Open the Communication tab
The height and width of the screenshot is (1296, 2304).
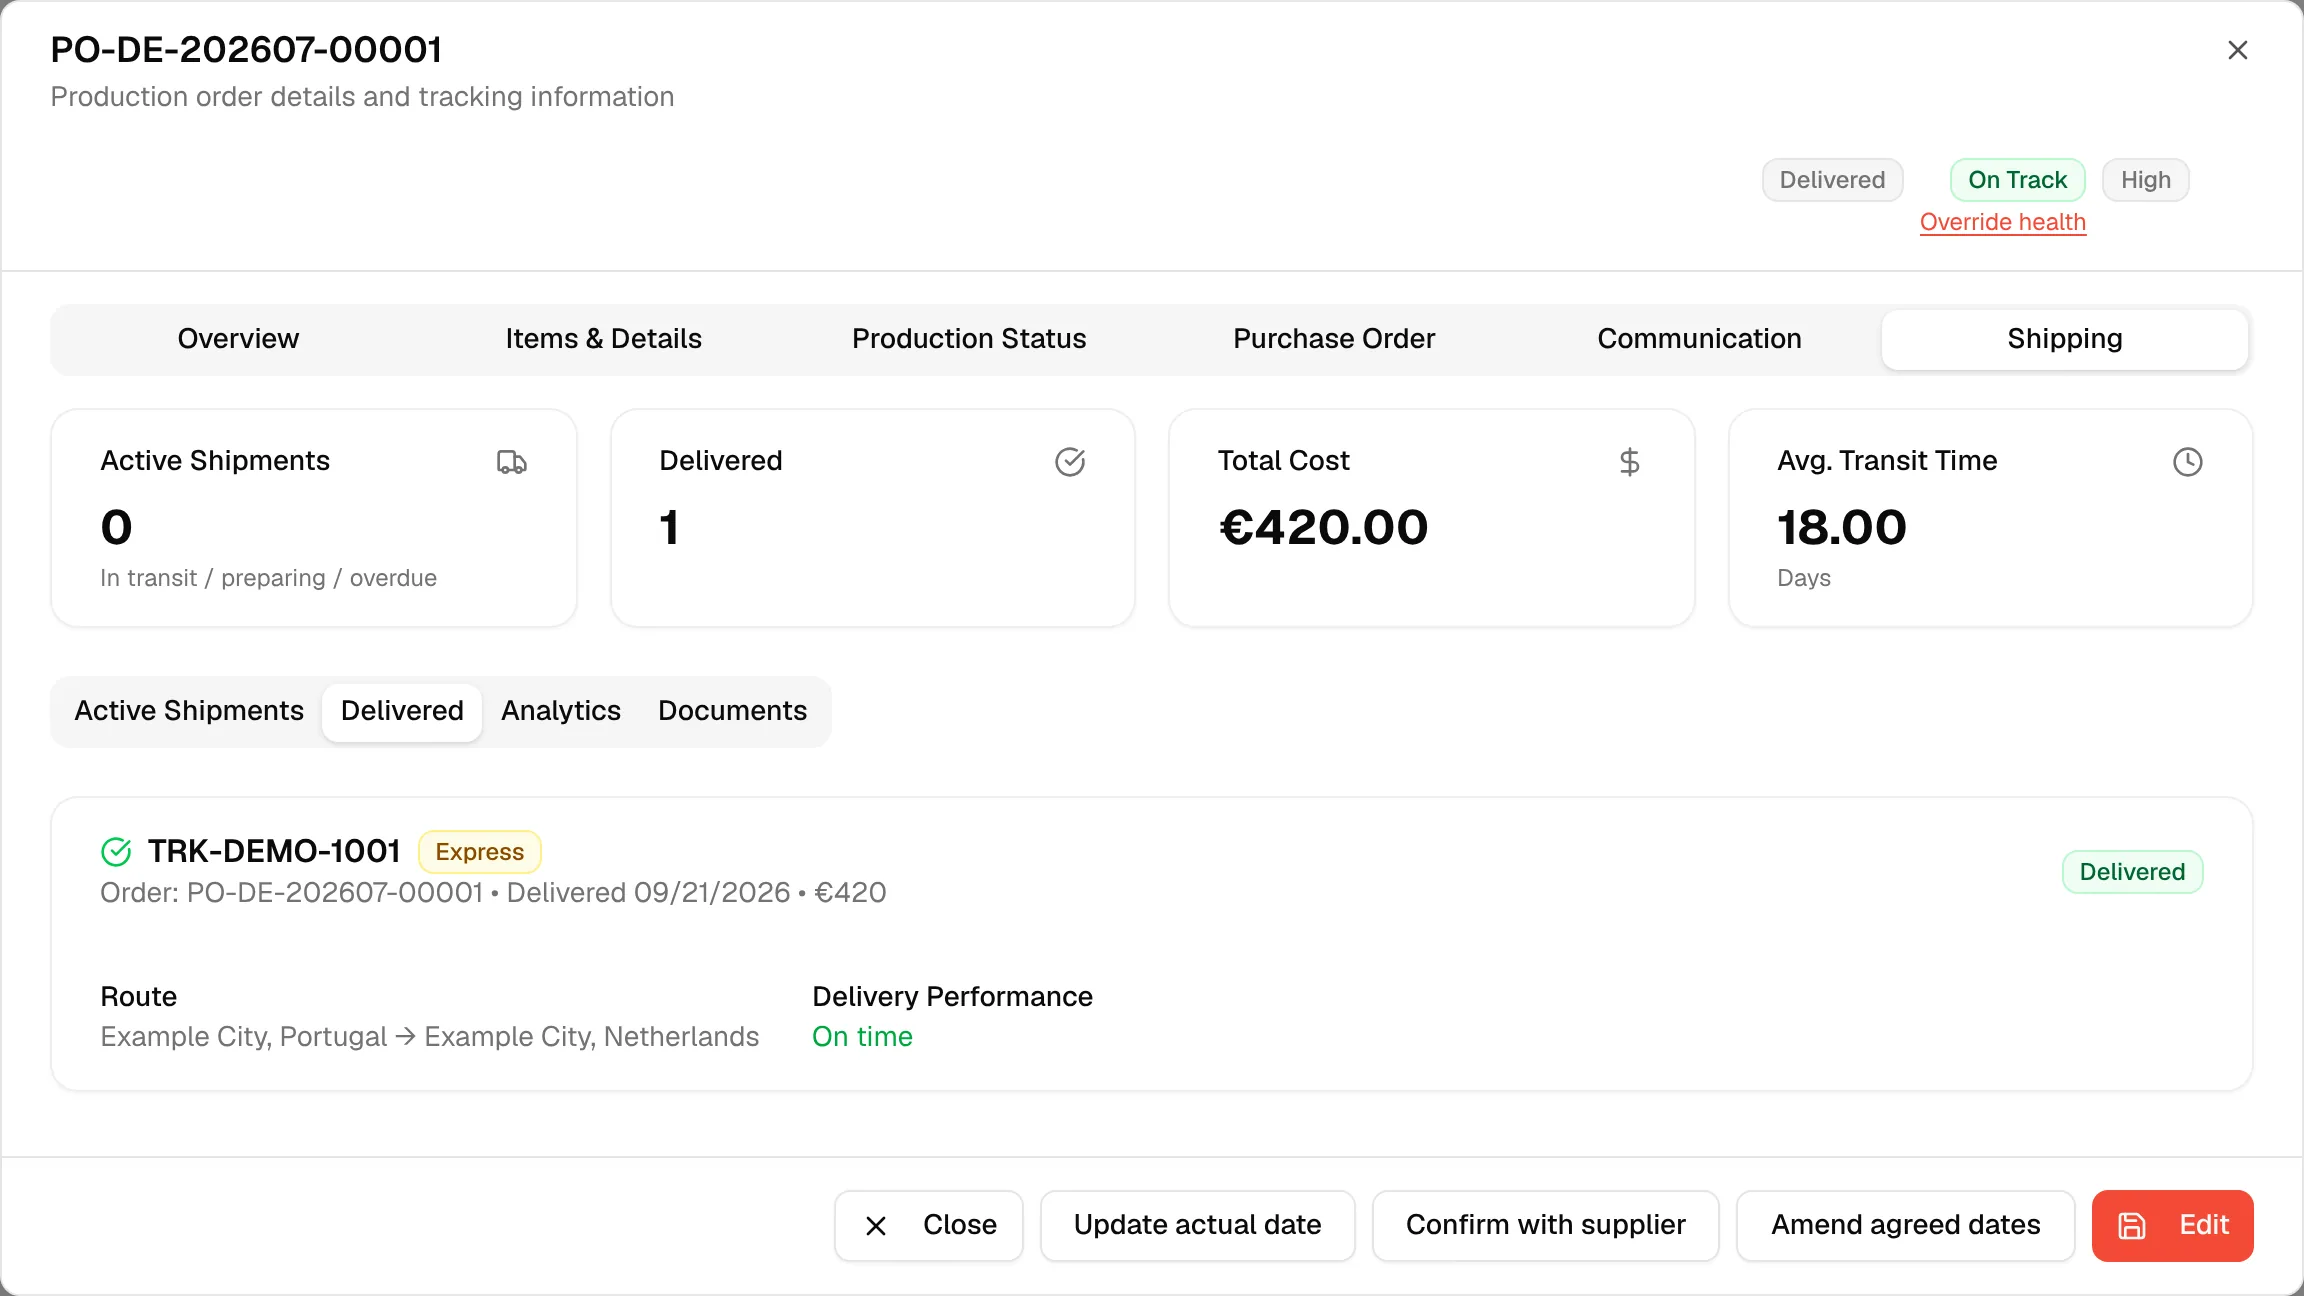pos(1699,339)
